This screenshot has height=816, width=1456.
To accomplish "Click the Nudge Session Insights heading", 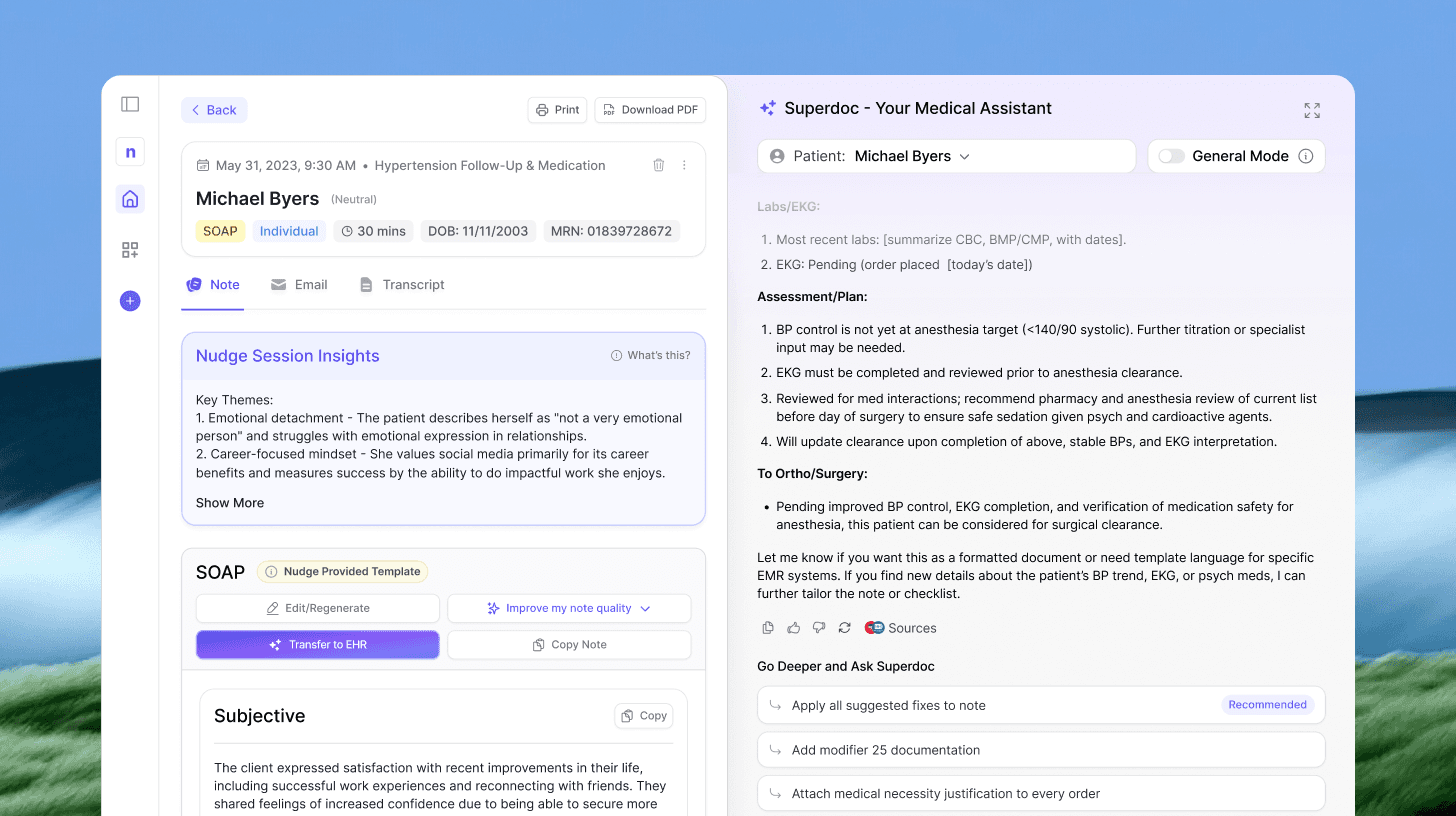I will (x=287, y=356).
